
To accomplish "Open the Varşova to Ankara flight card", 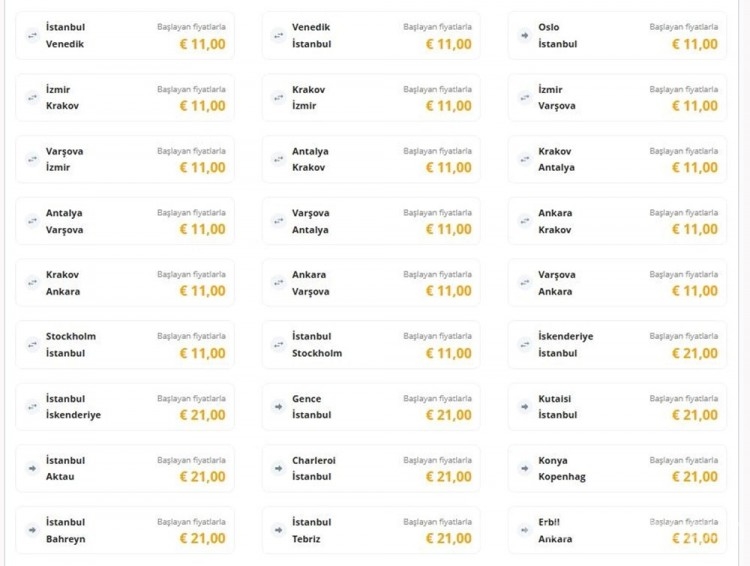I will 617,283.
